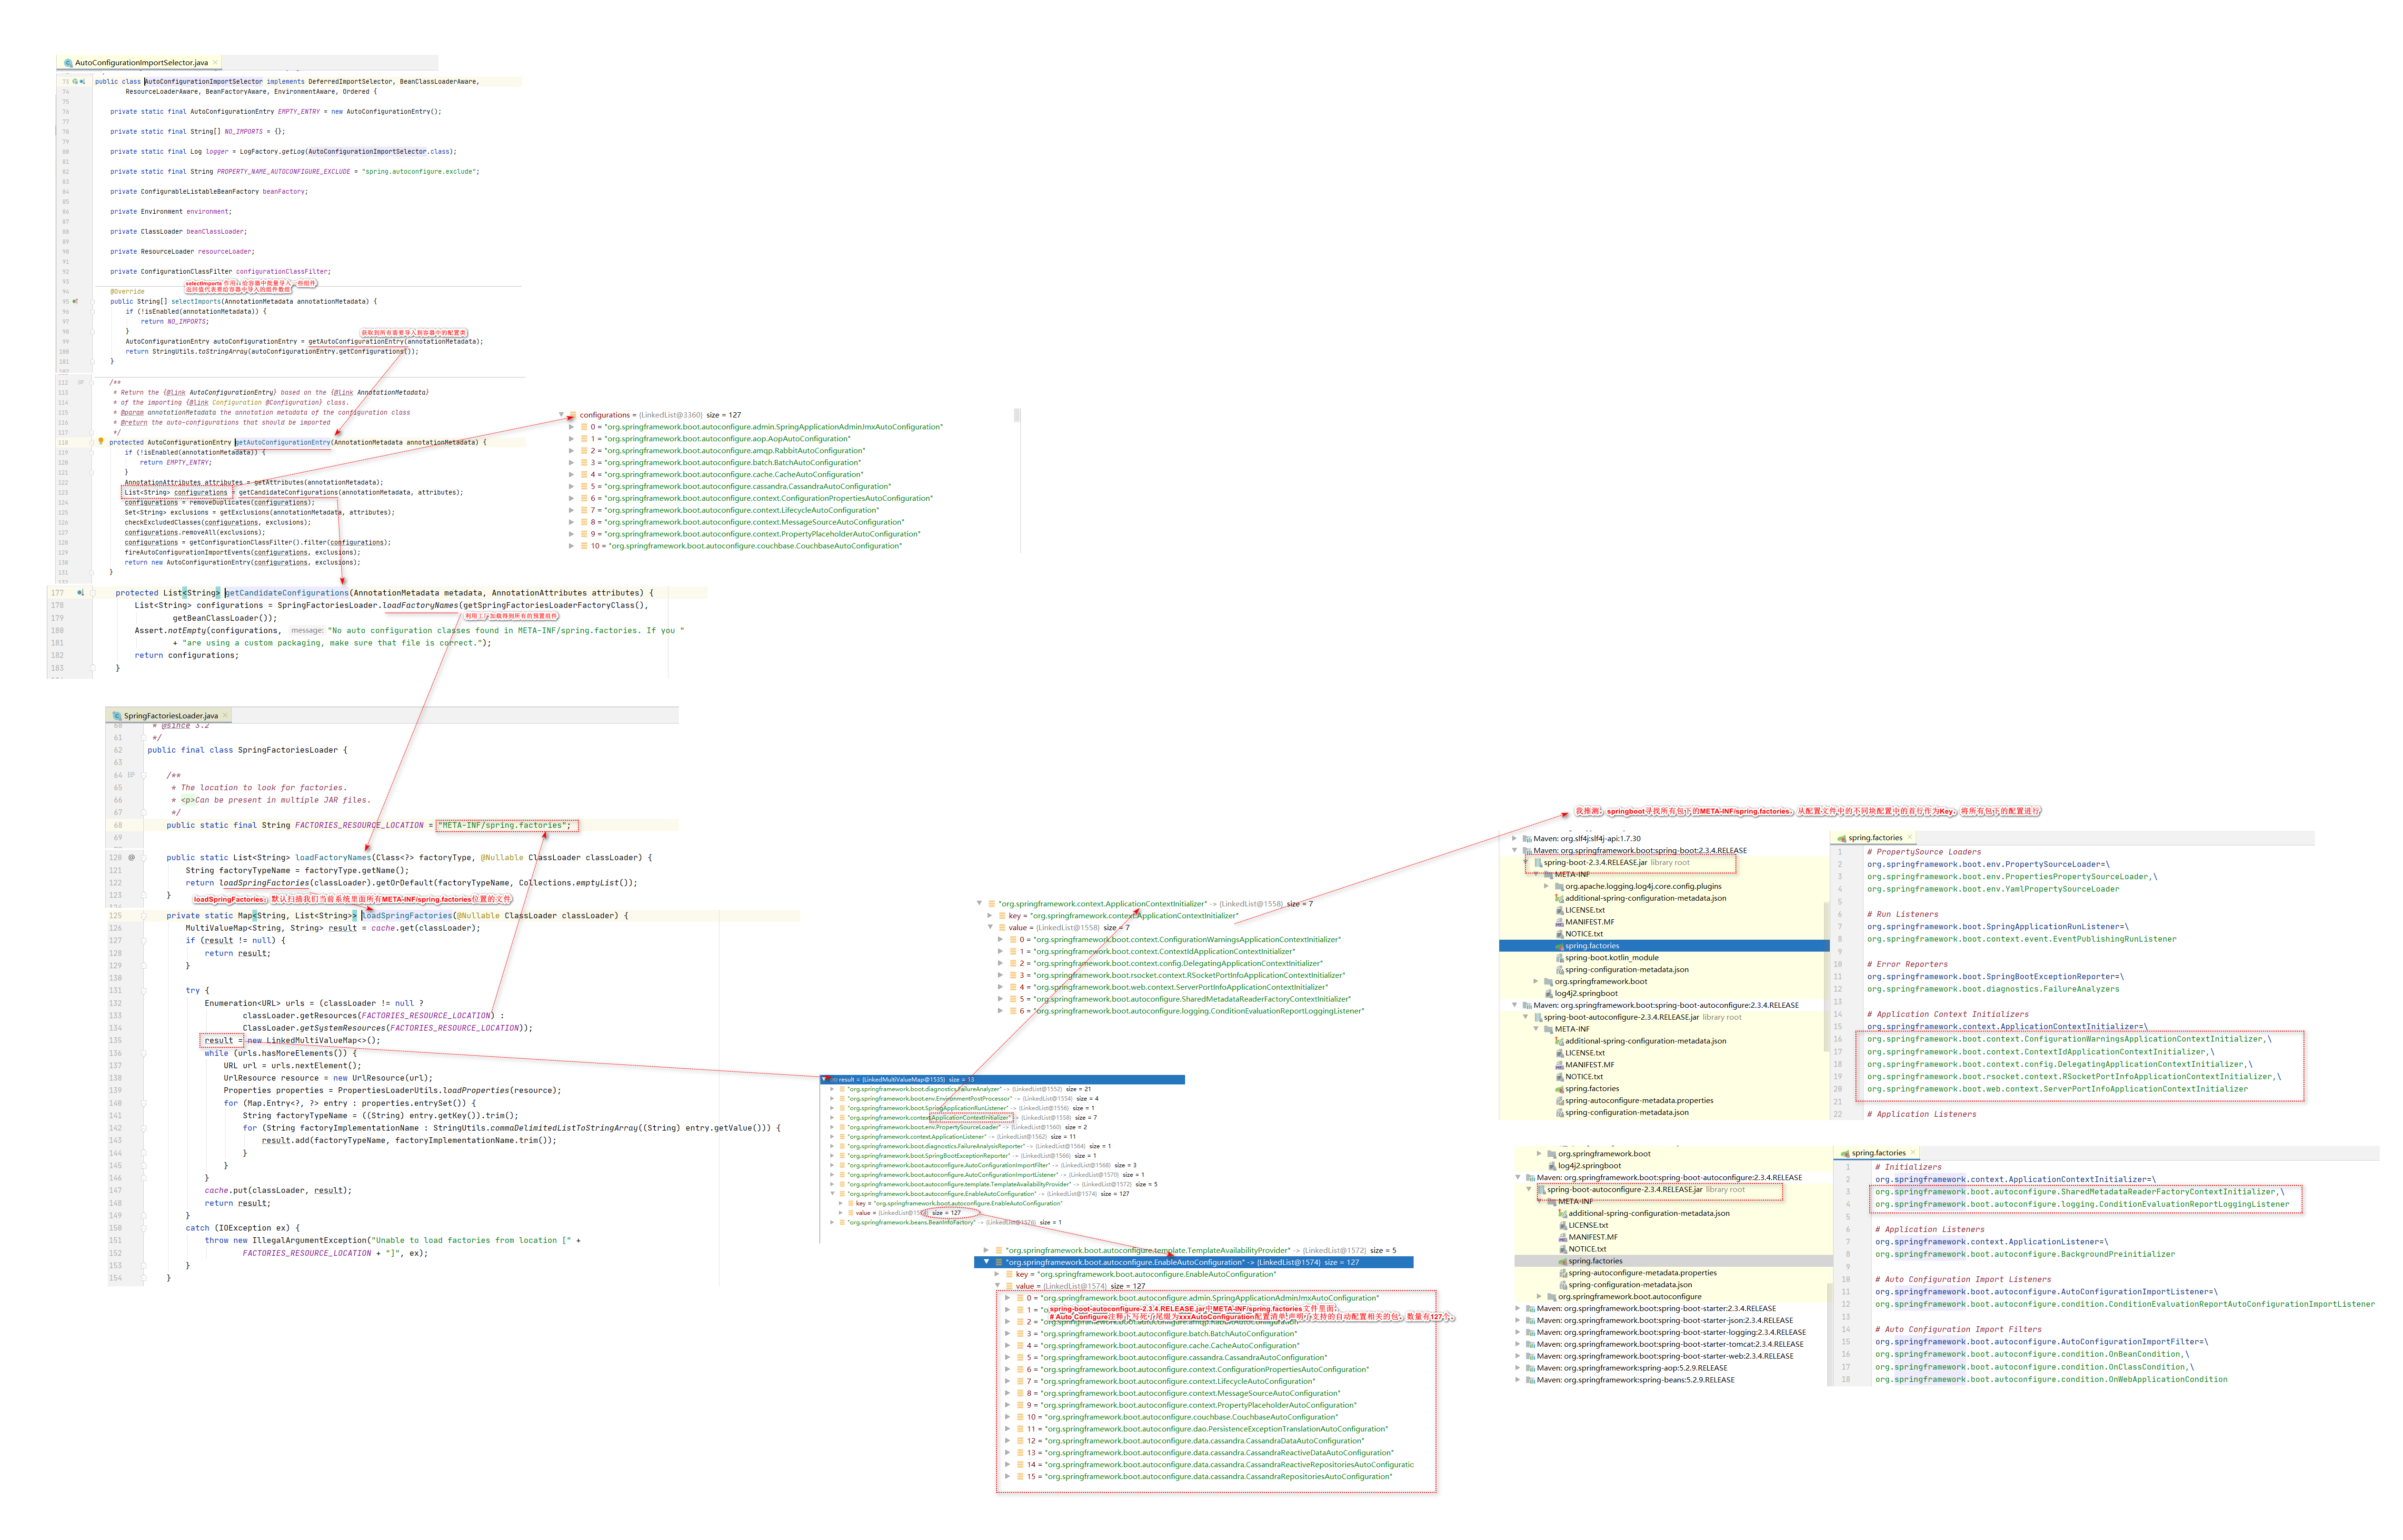Select the highlighted spring.factories in lower tree
2403x1540 pixels.
[x=1675, y=1261]
